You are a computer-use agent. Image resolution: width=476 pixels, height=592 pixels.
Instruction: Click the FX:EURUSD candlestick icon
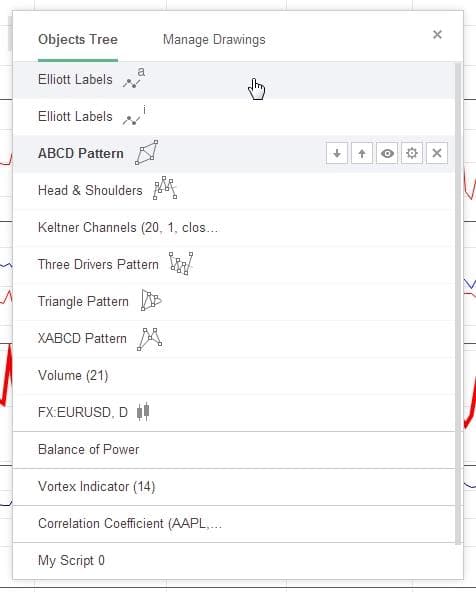pos(143,412)
